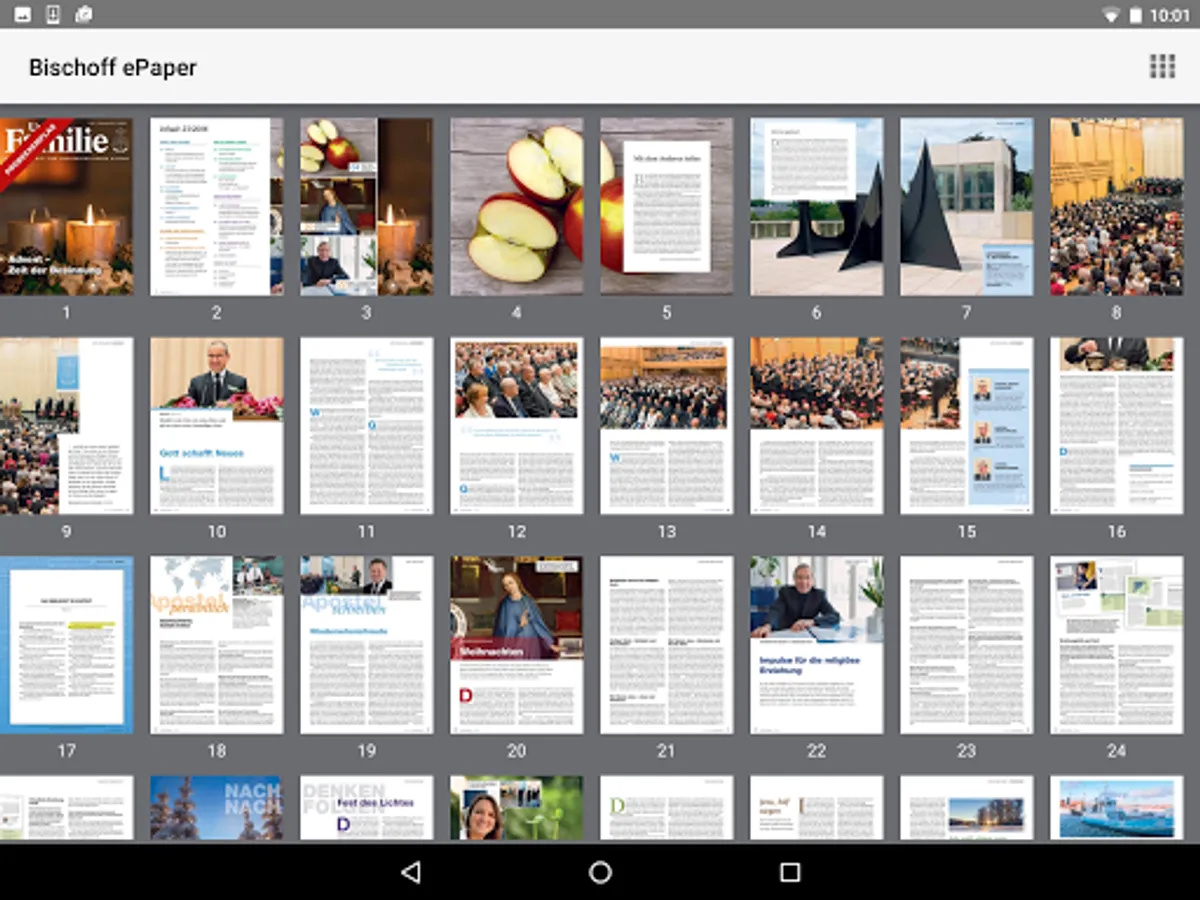The image size is (1200, 900).
Task: Open page 1 cover thumbnail with candles
Action: click(x=66, y=207)
